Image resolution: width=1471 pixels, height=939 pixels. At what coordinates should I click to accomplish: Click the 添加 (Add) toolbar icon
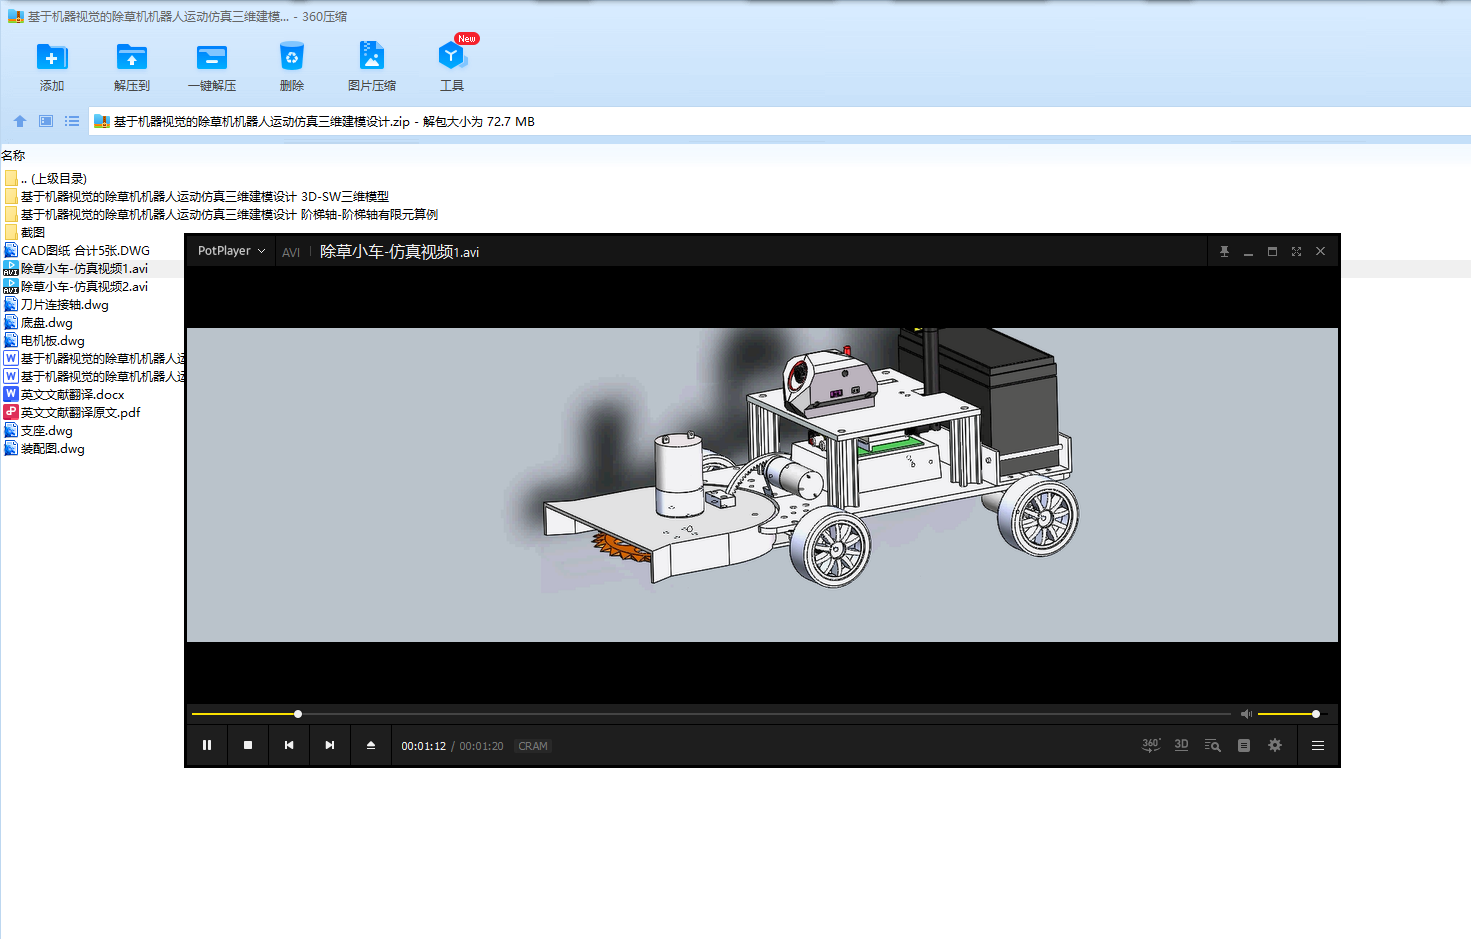click(x=52, y=66)
